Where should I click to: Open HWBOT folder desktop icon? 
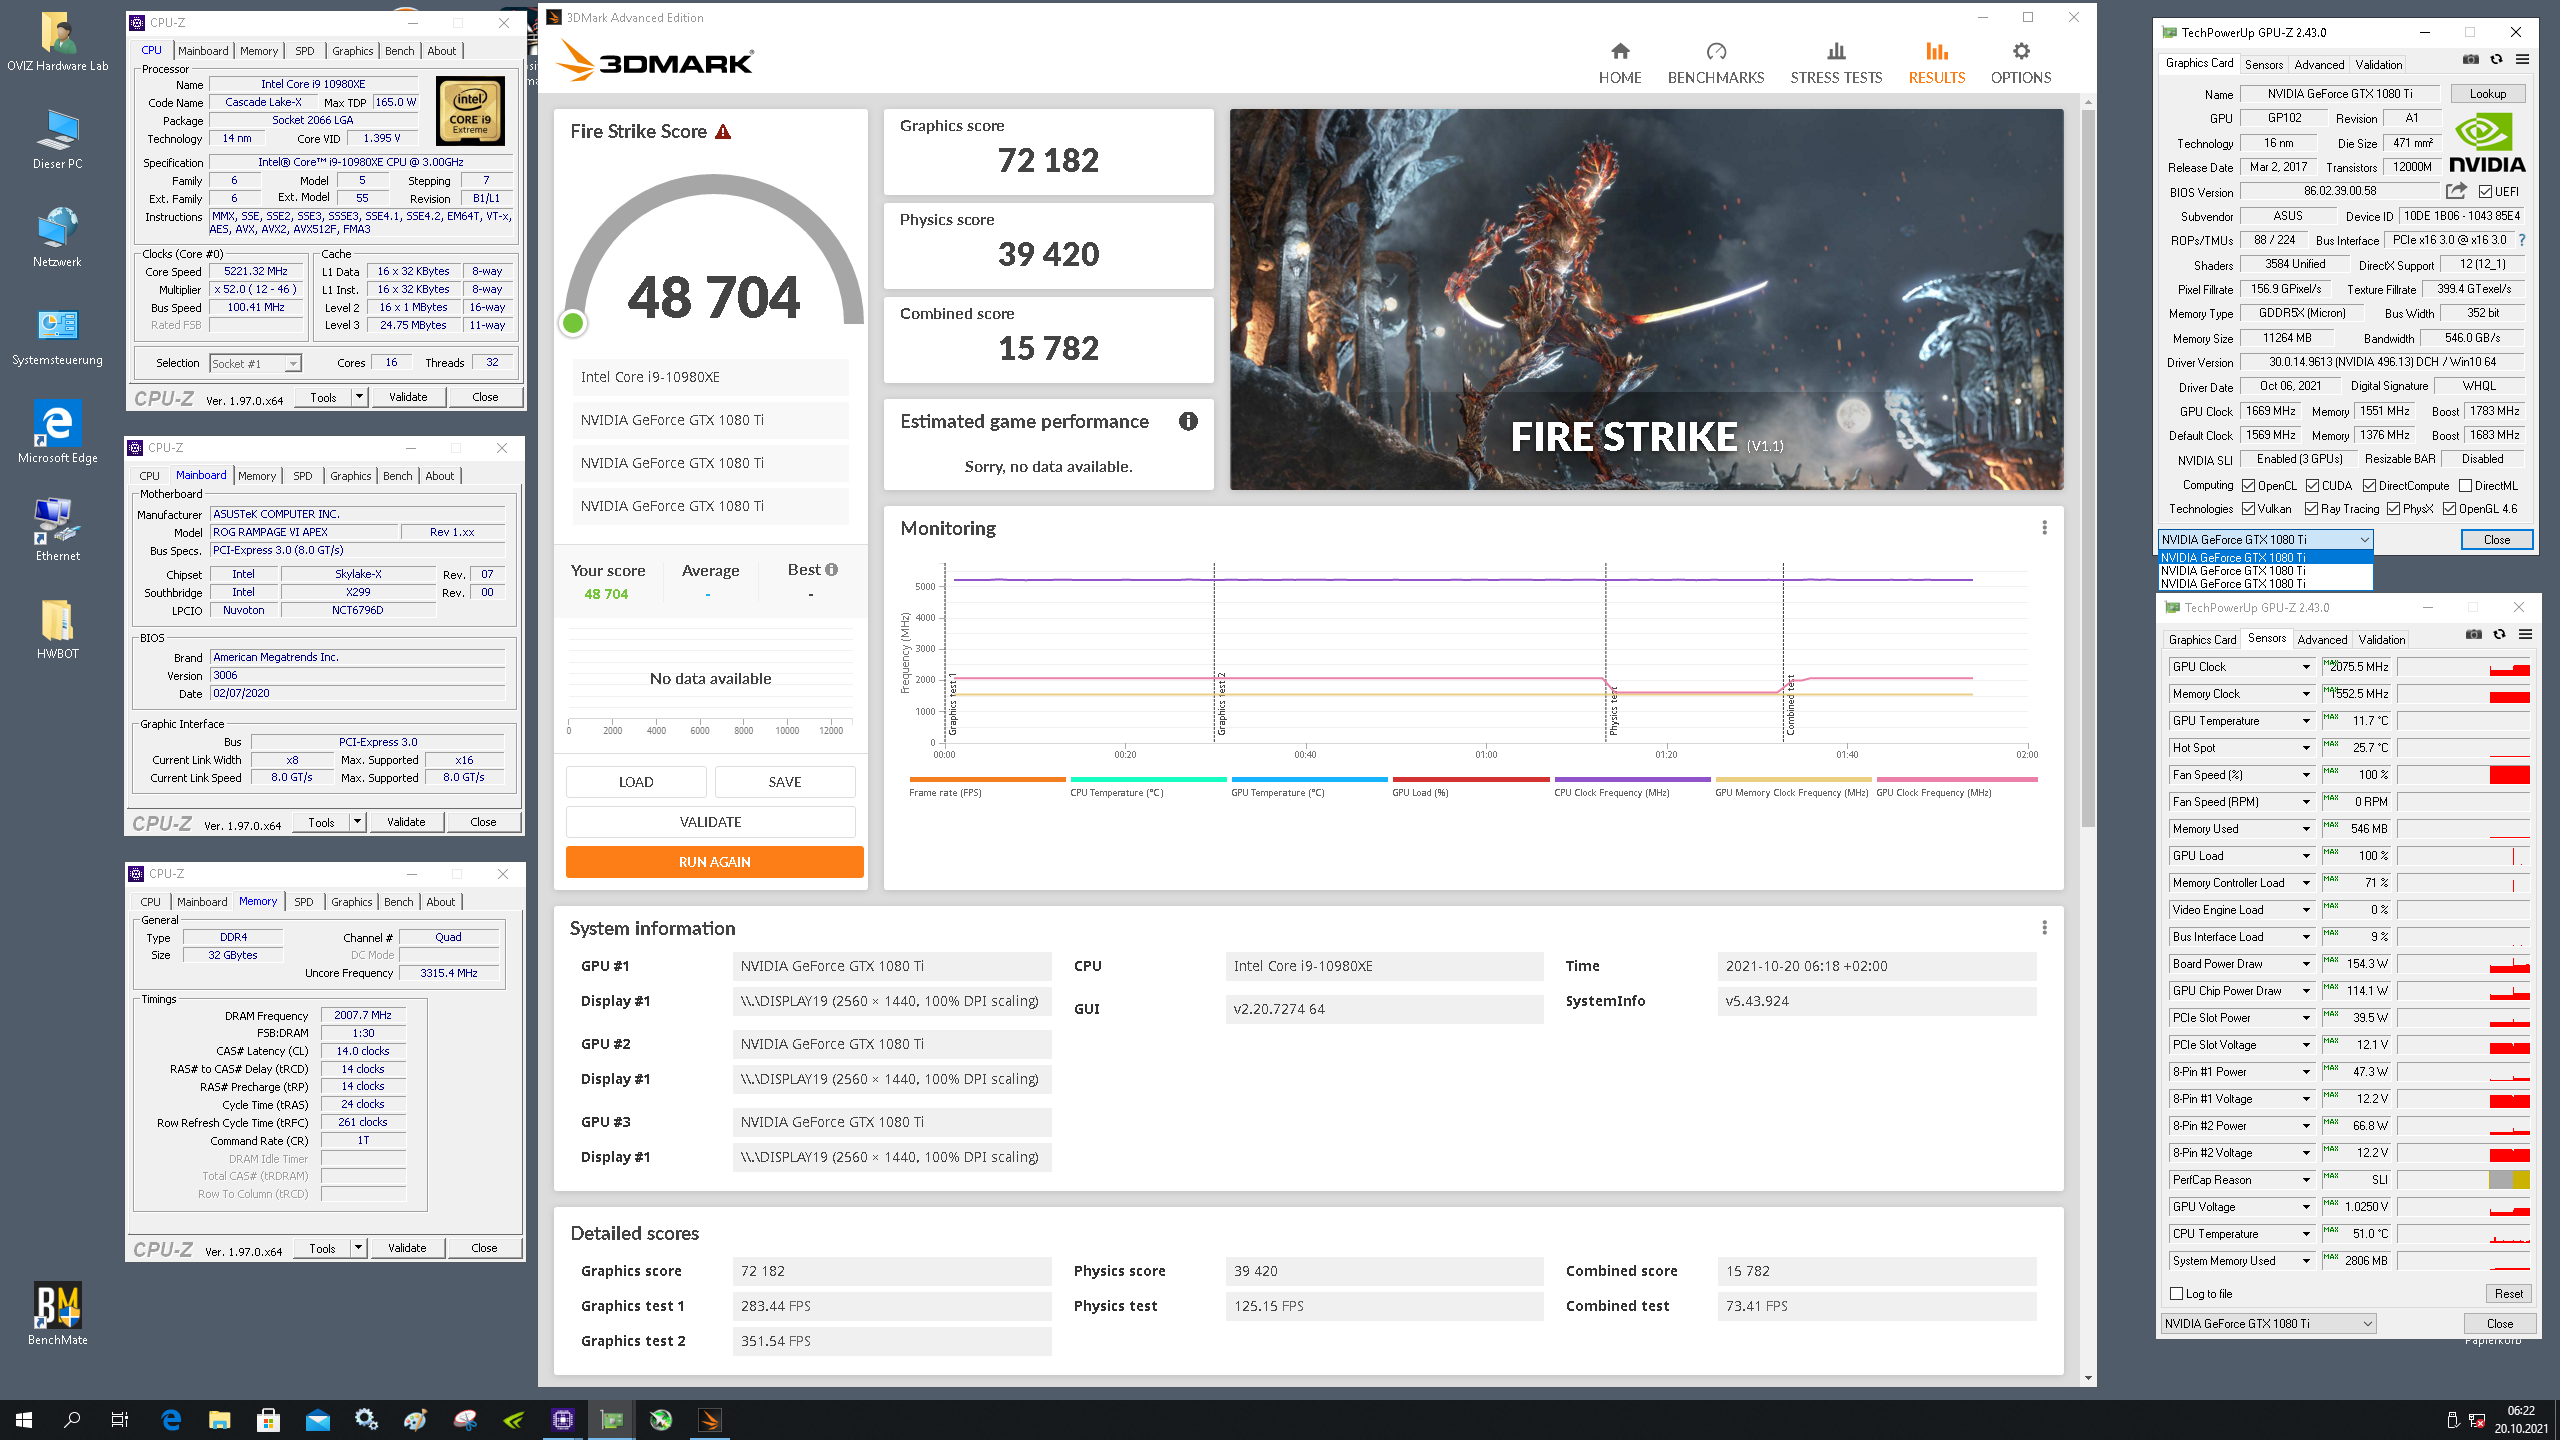coord(58,630)
